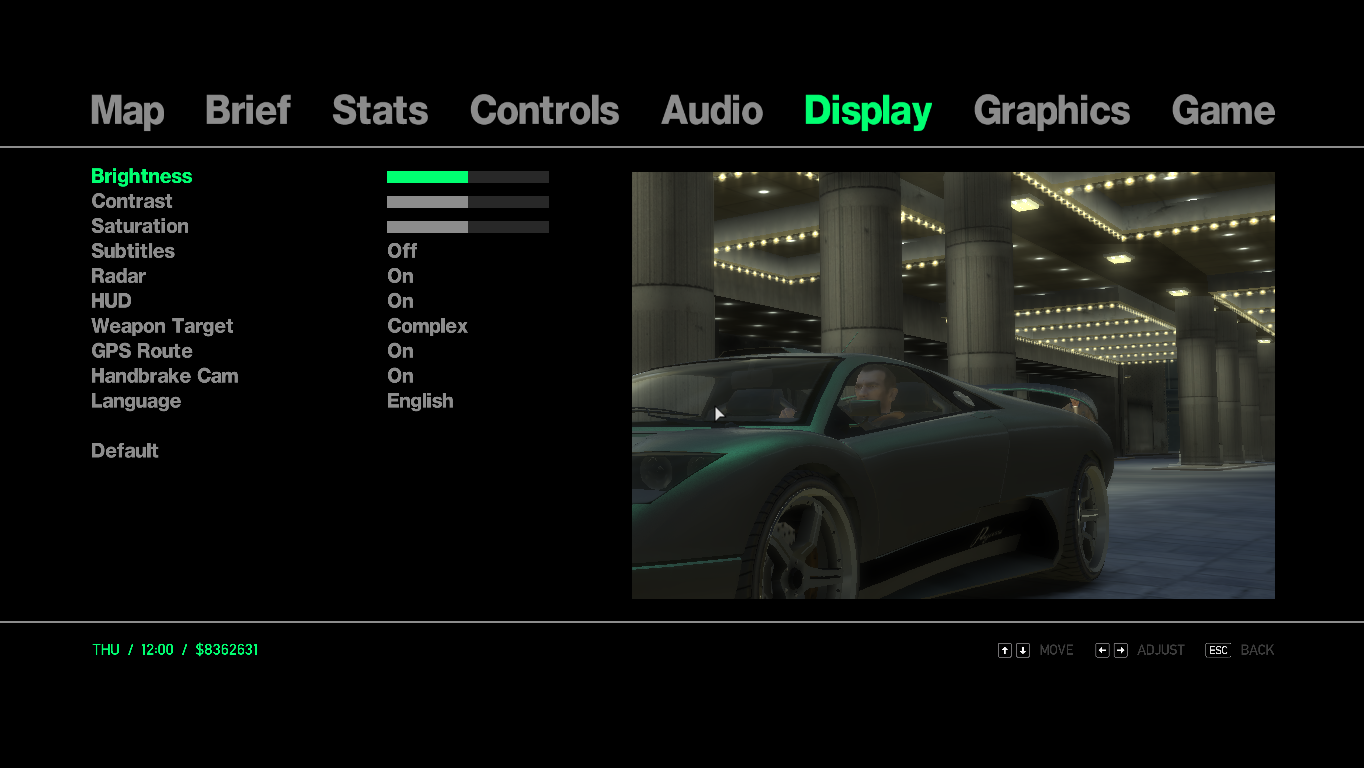Click the Default reset option
The width and height of the screenshot is (1364, 768).
click(x=125, y=451)
